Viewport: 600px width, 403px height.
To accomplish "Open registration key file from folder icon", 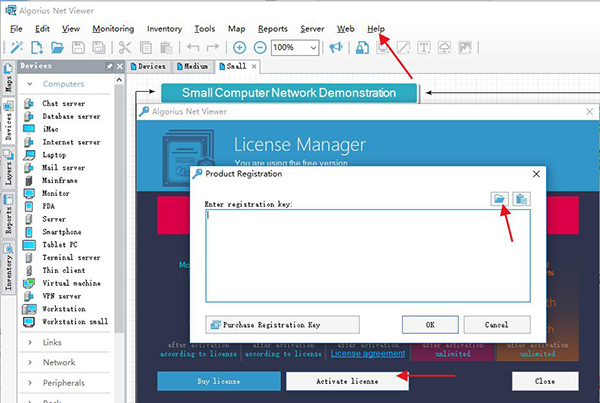I will tap(501, 200).
